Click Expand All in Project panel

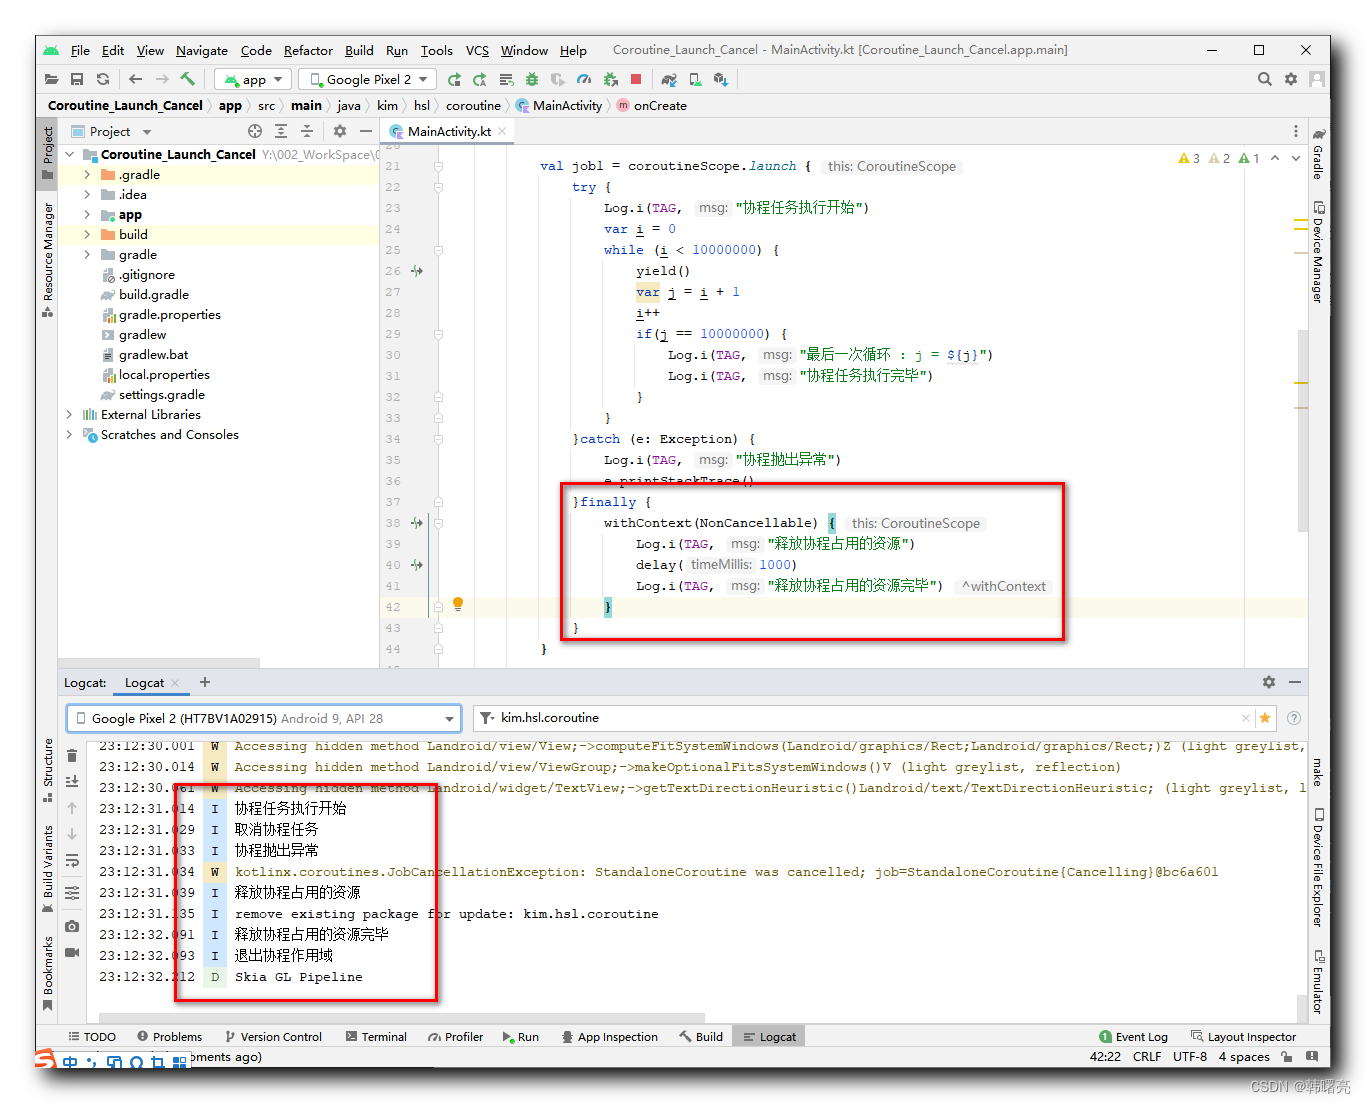tap(281, 131)
